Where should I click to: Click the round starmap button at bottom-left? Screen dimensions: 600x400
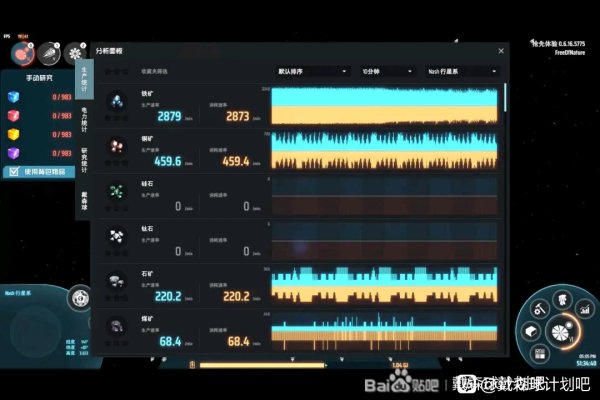80,298
